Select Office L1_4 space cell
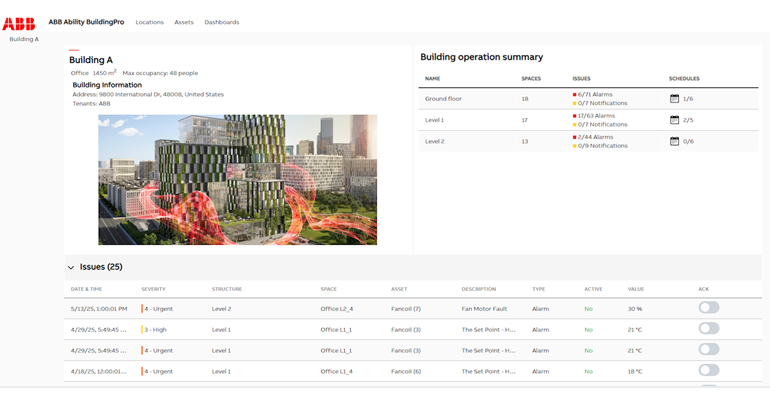 pos(336,372)
